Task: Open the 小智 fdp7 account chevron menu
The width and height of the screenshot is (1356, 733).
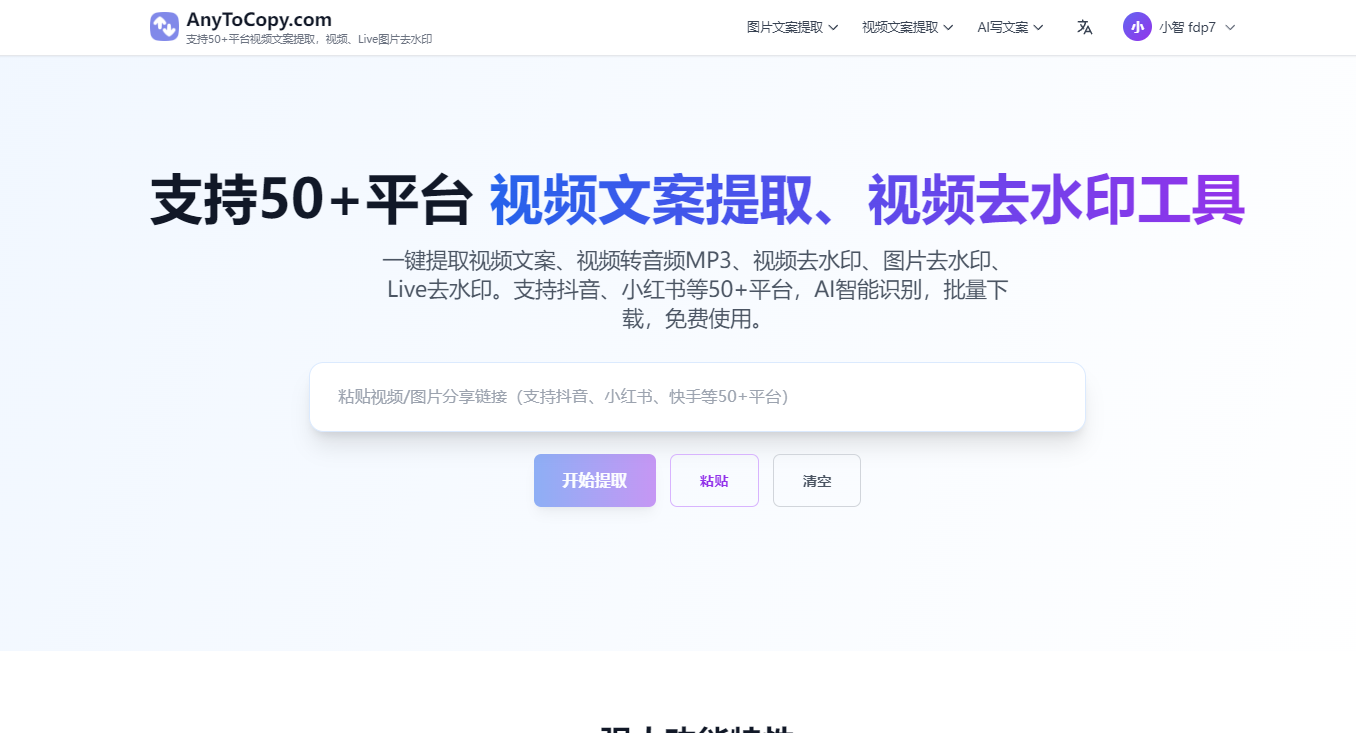Action: 1230,27
